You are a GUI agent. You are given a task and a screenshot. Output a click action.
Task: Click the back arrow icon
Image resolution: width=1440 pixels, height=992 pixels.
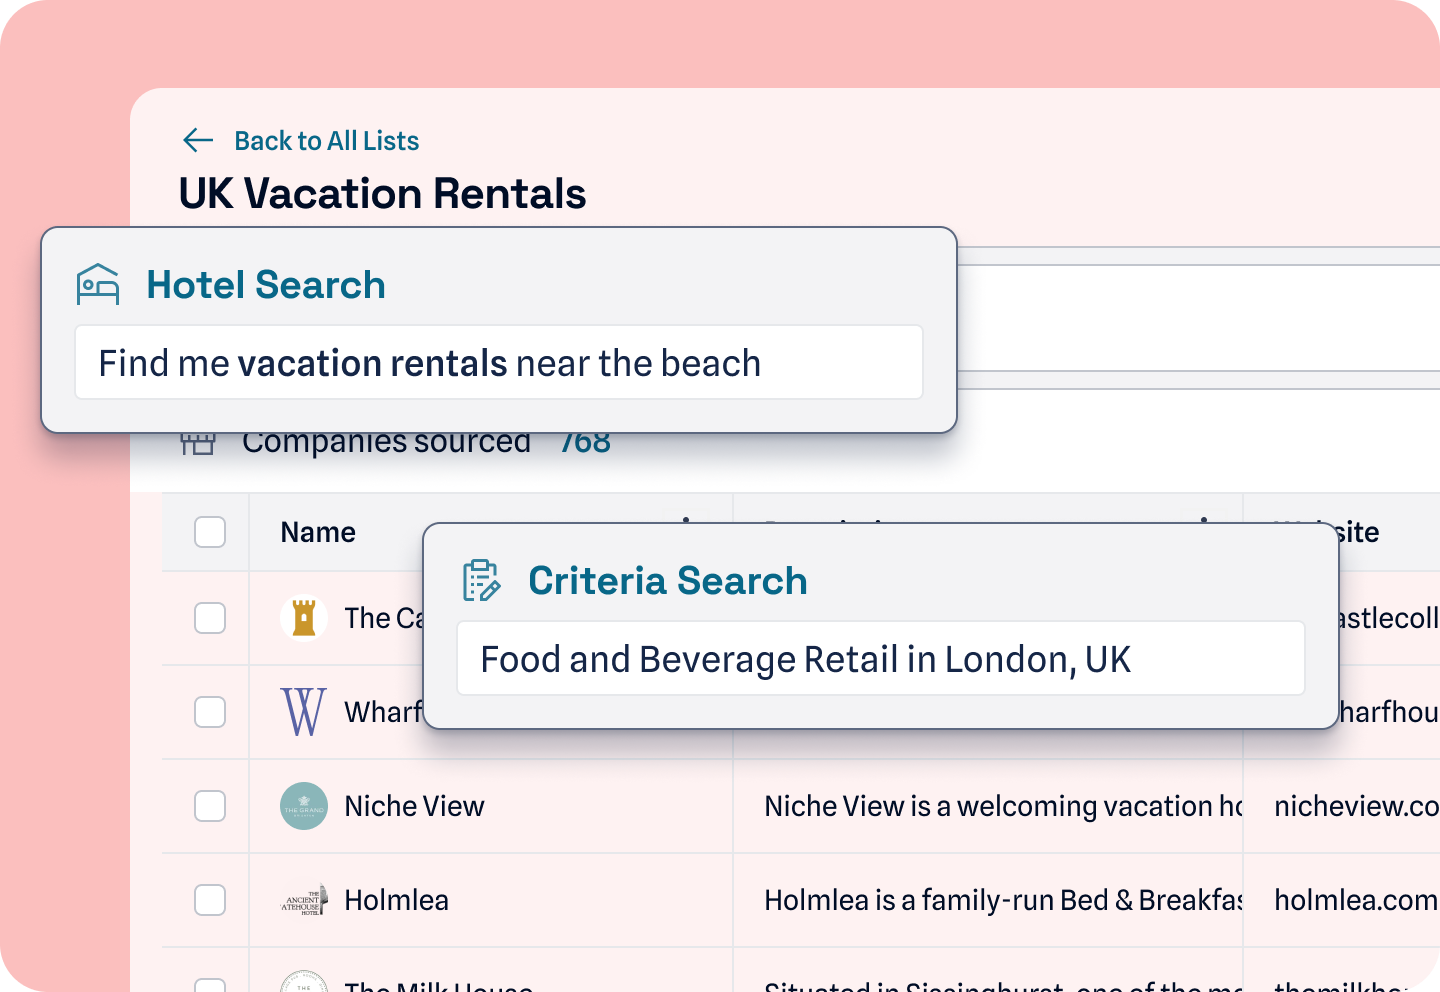[x=198, y=140]
